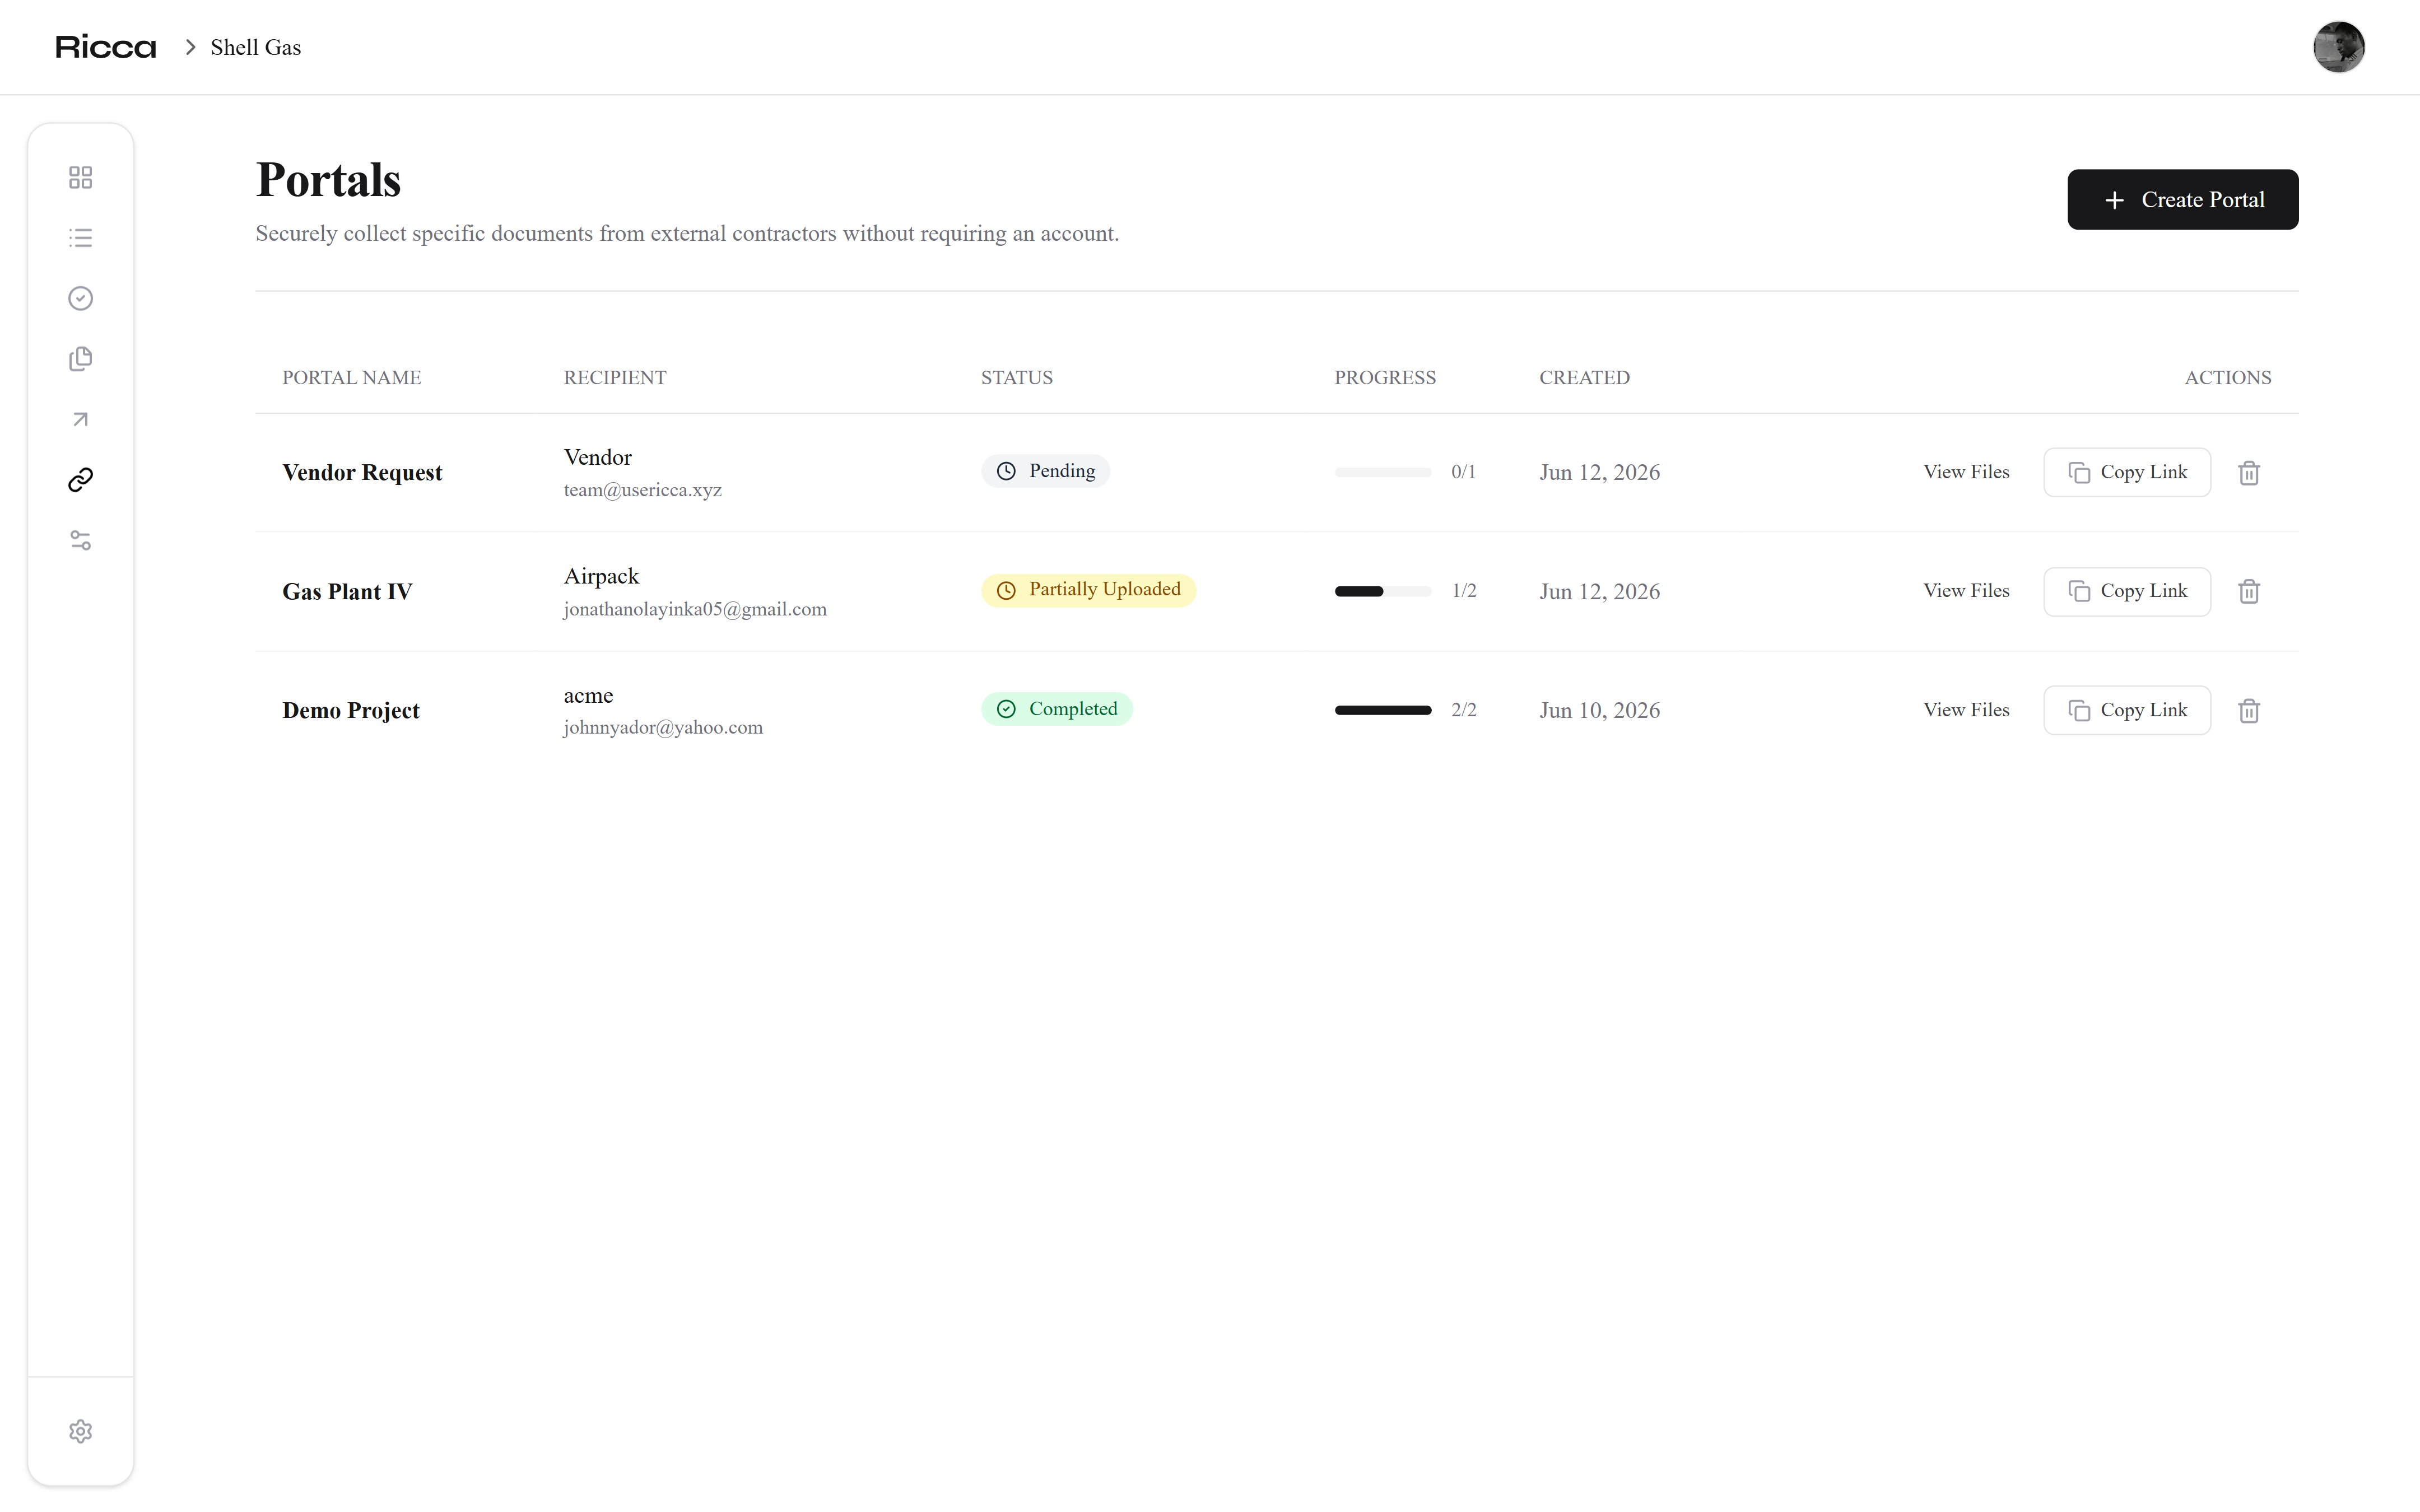The height and width of the screenshot is (1512, 2420).
Task: View Files for Demo Project
Action: coord(1965,710)
